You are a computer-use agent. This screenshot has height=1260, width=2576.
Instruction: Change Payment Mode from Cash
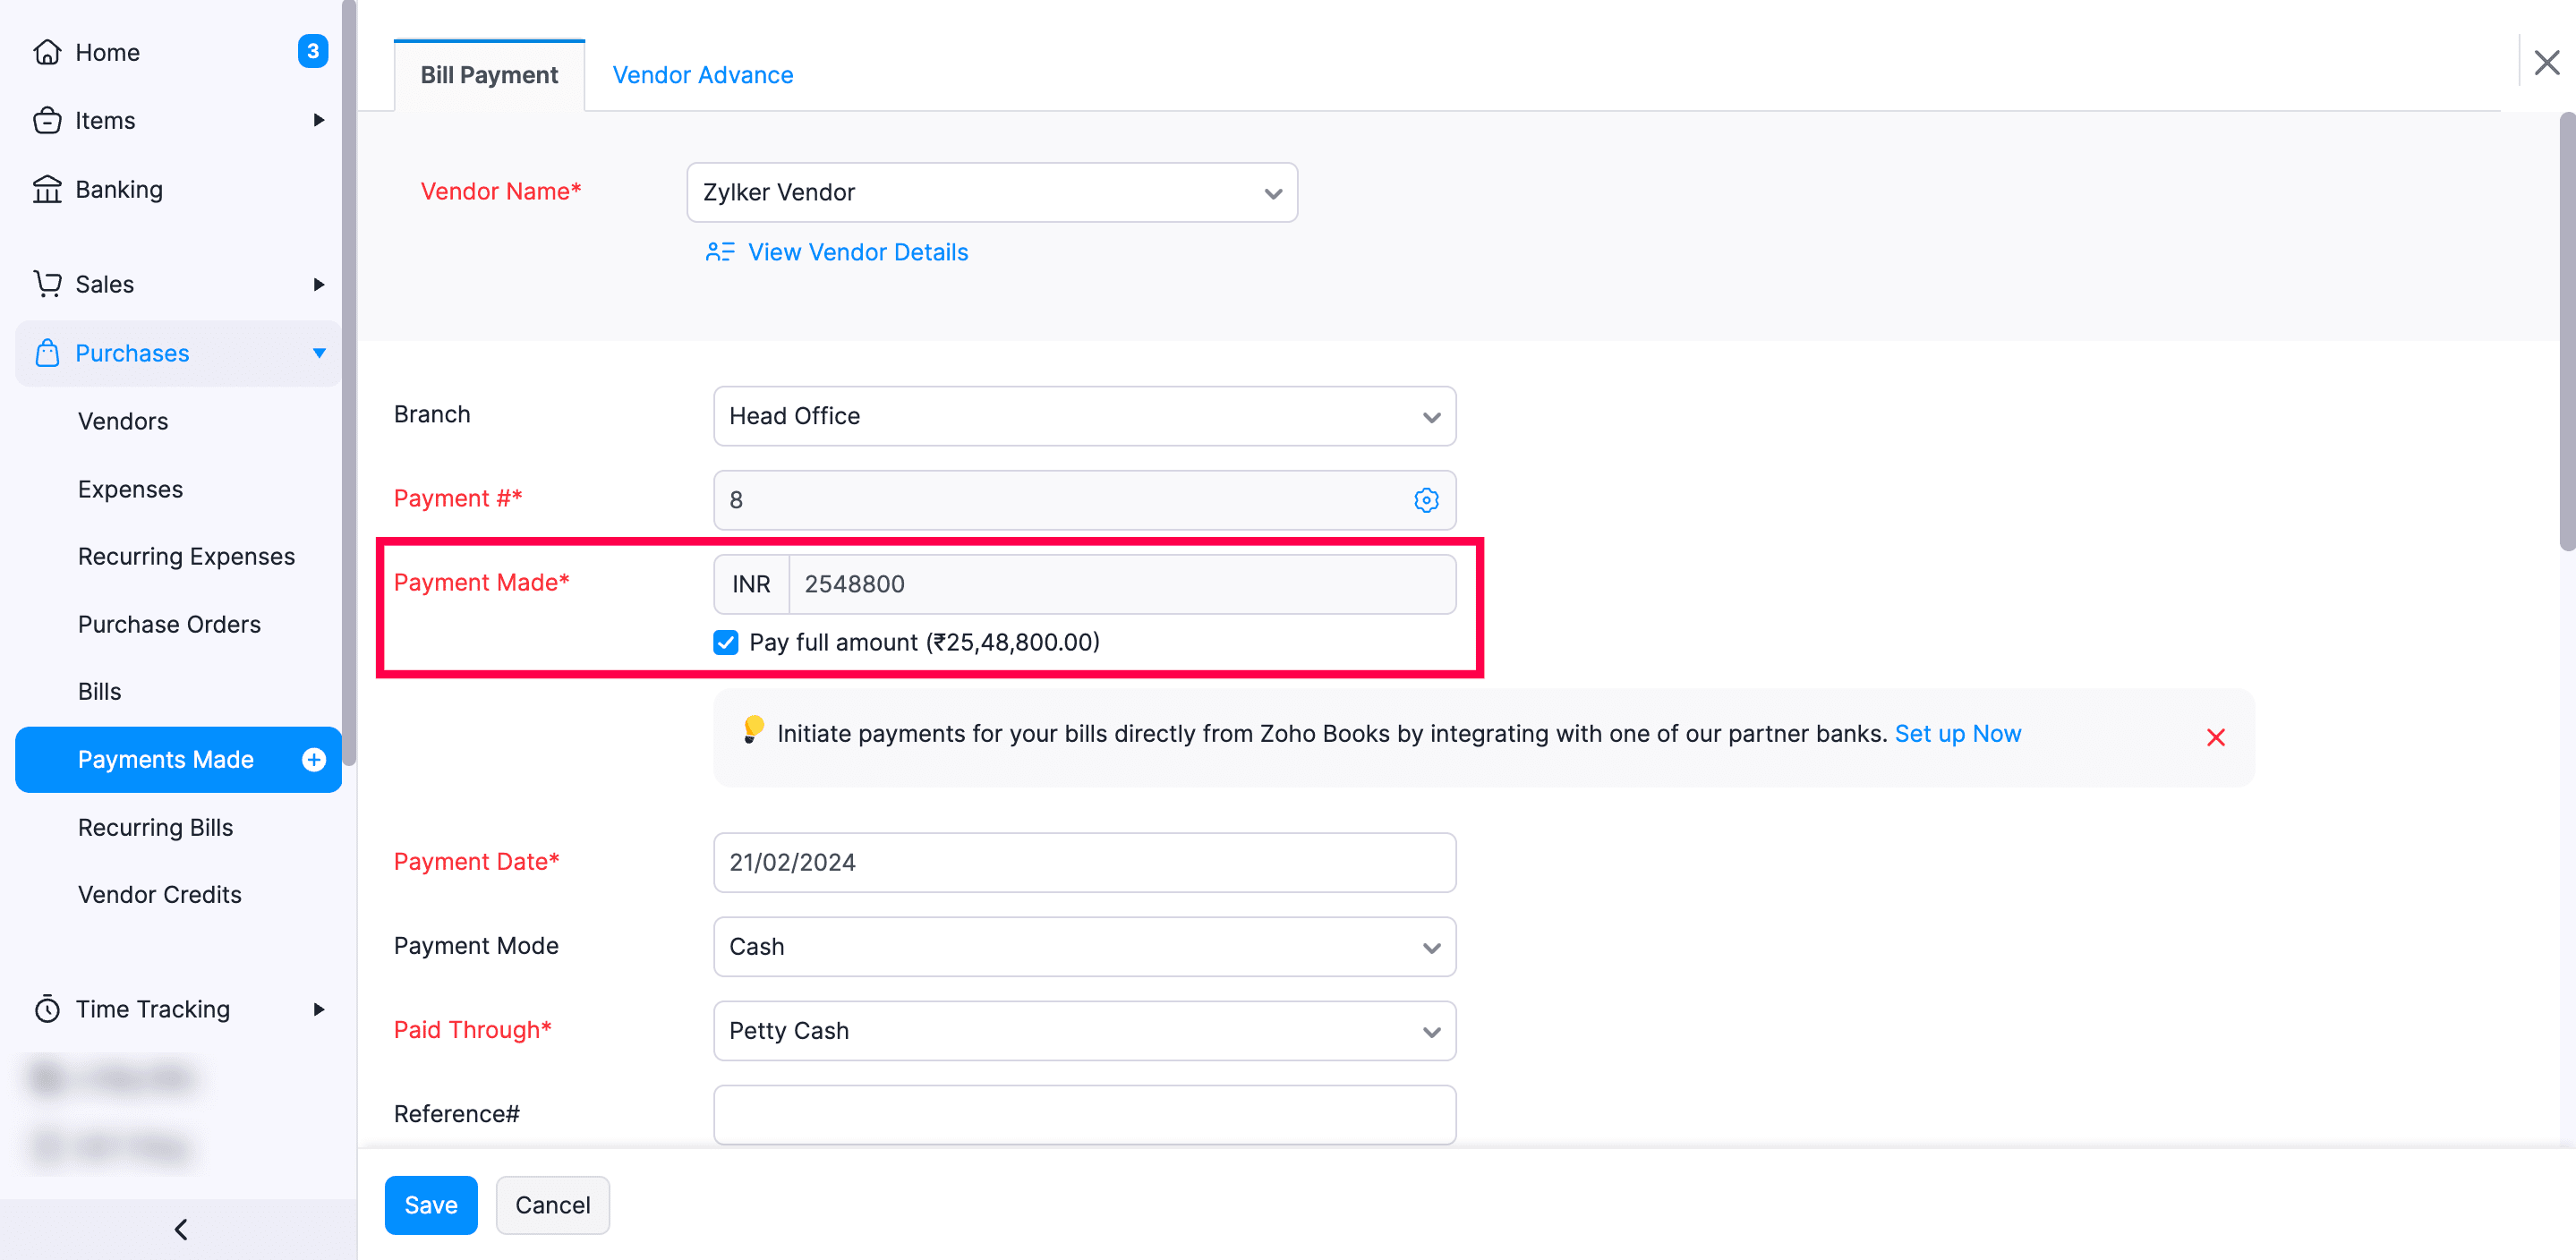pos(1430,947)
